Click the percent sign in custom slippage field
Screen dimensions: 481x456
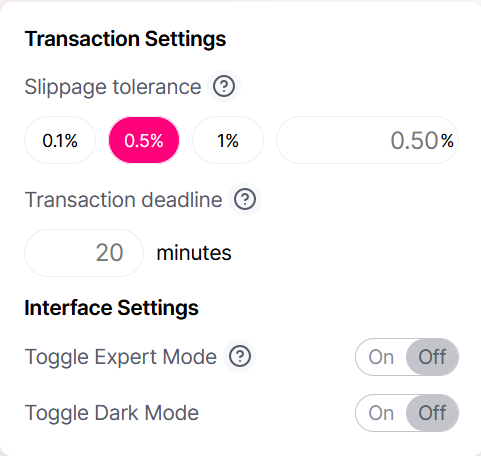point(447,141)
